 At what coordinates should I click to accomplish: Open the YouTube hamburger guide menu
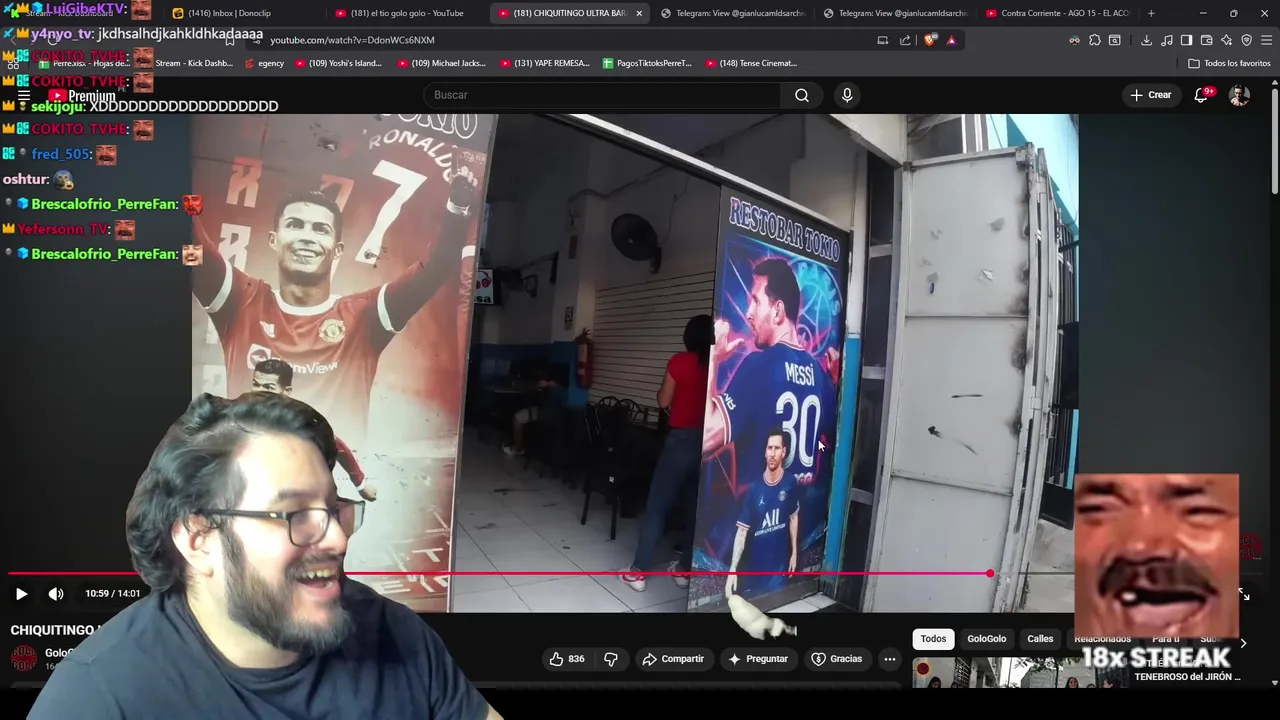(x=24, y=95)
